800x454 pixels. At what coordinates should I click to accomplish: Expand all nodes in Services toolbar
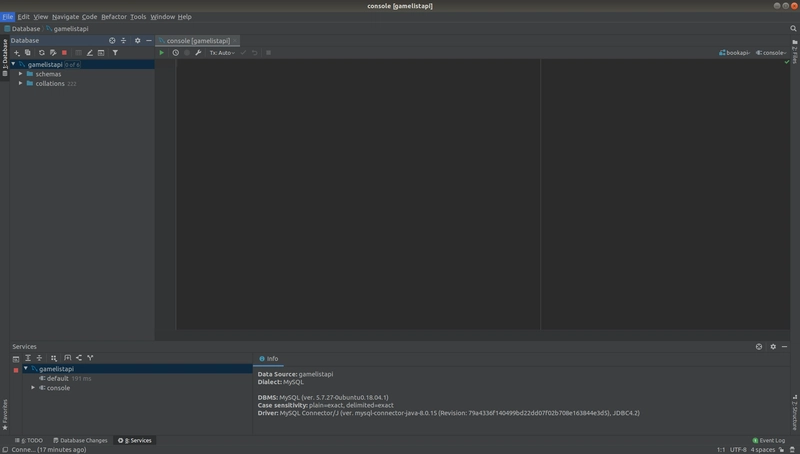click(x=28, y=358)
